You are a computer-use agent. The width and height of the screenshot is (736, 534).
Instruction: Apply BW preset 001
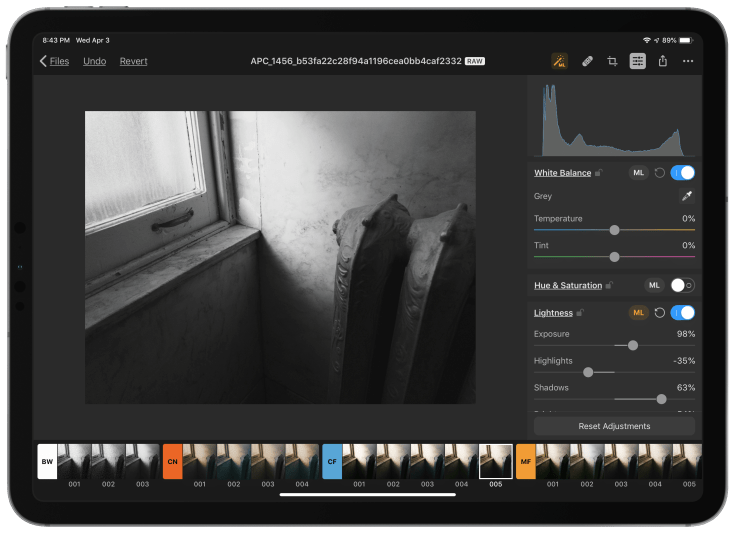pos(74,461)
